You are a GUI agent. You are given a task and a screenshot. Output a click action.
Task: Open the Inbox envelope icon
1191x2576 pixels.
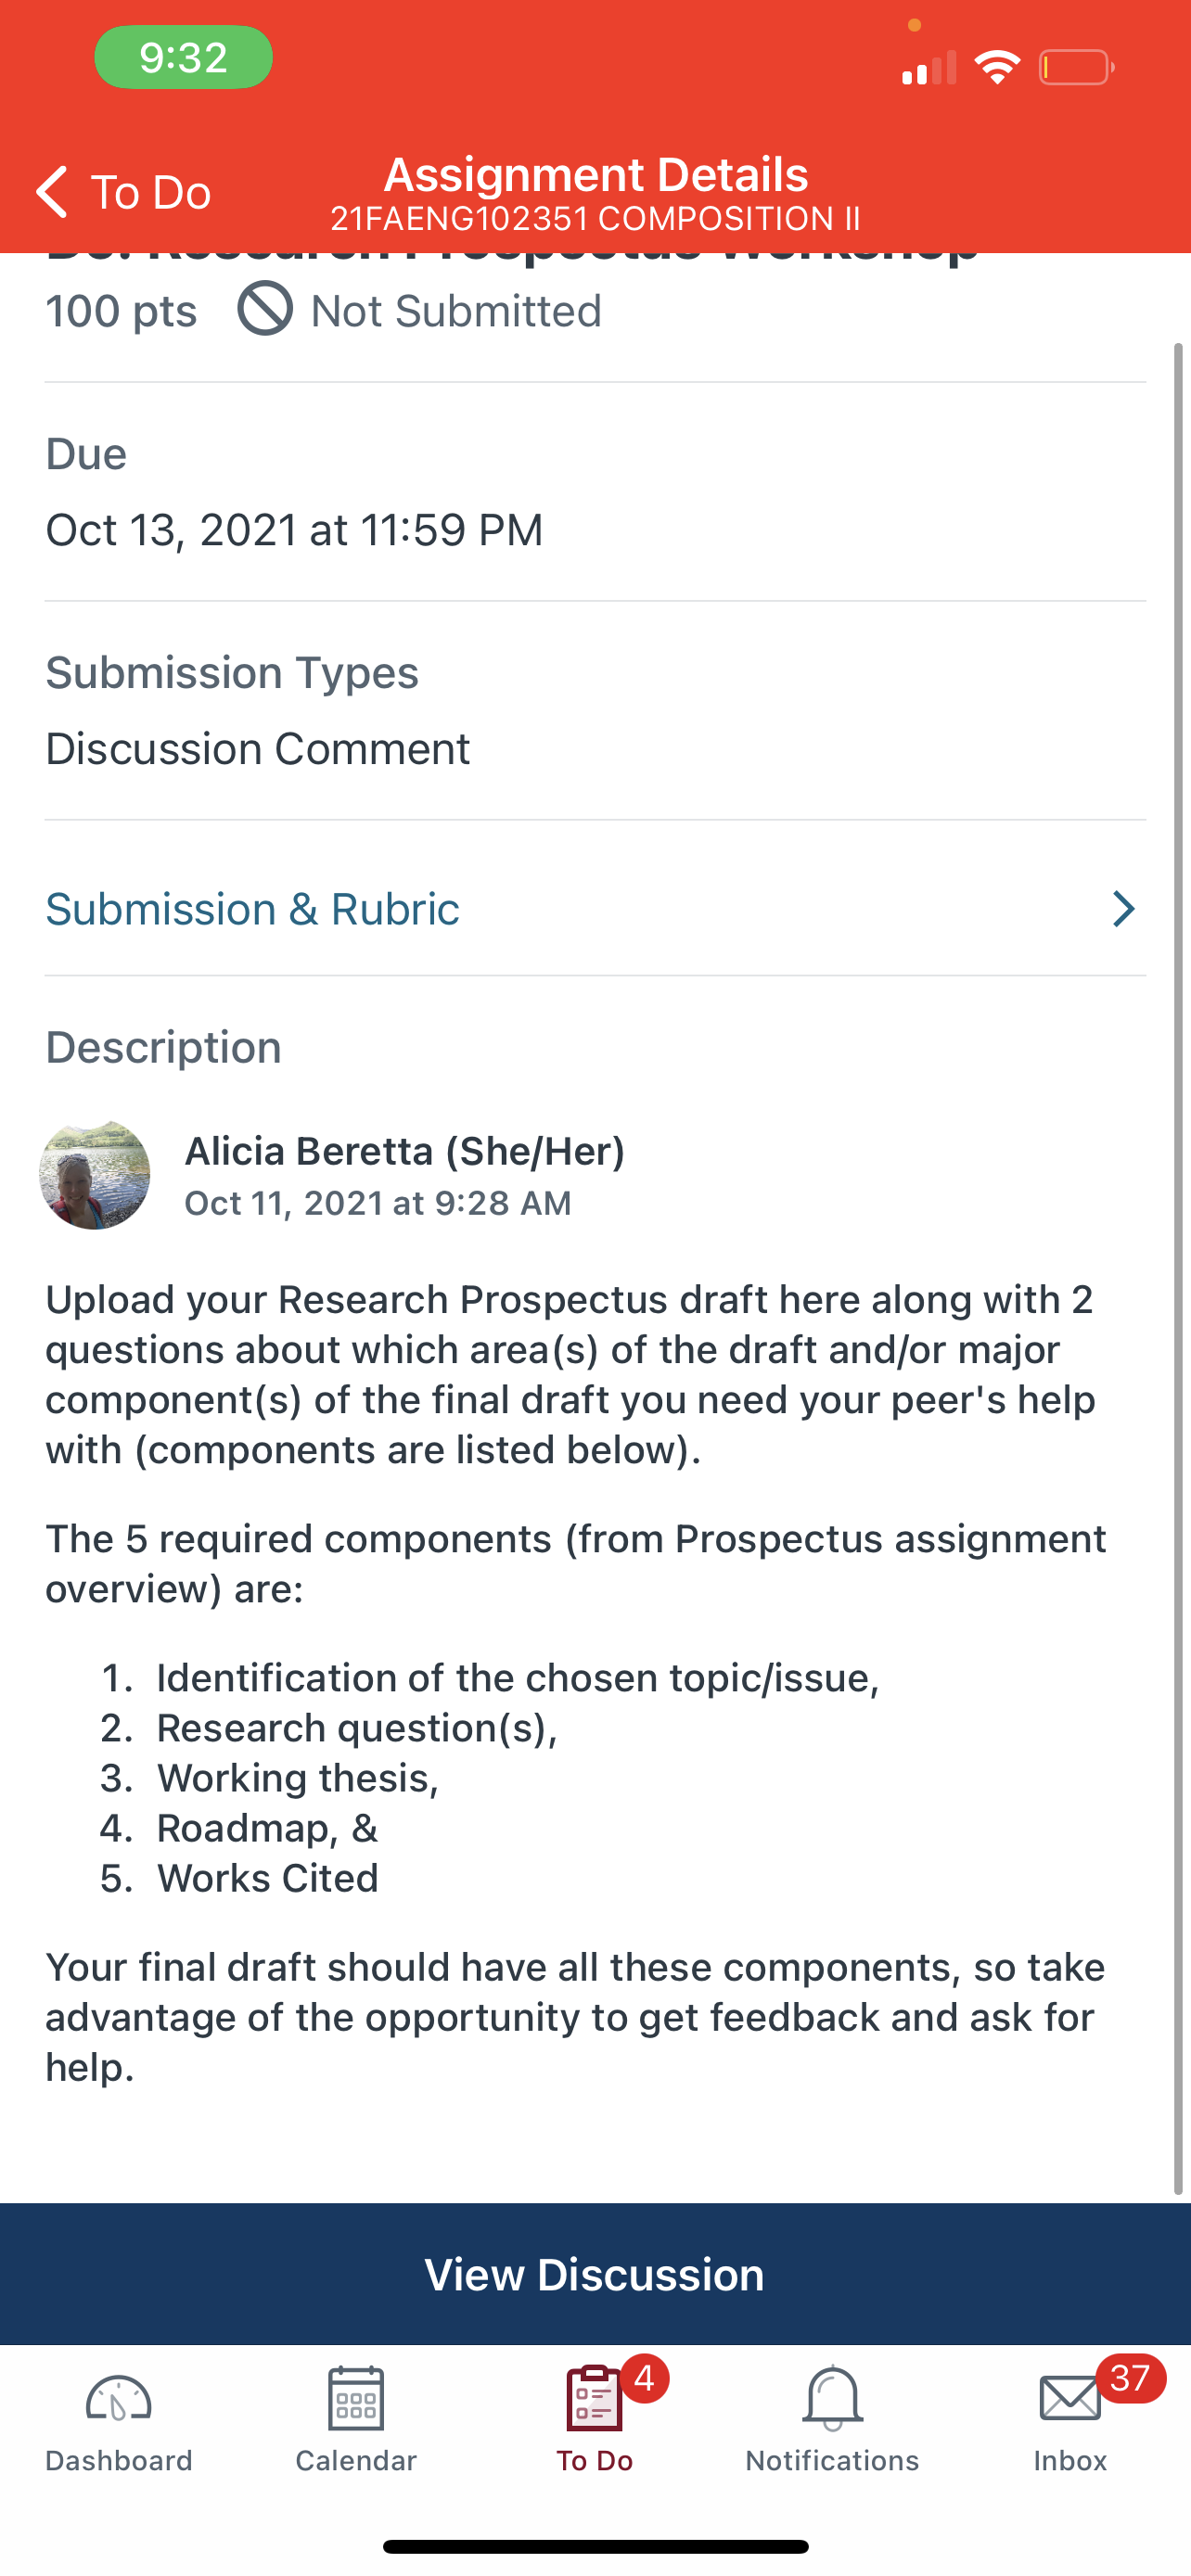(1070, 2399)
